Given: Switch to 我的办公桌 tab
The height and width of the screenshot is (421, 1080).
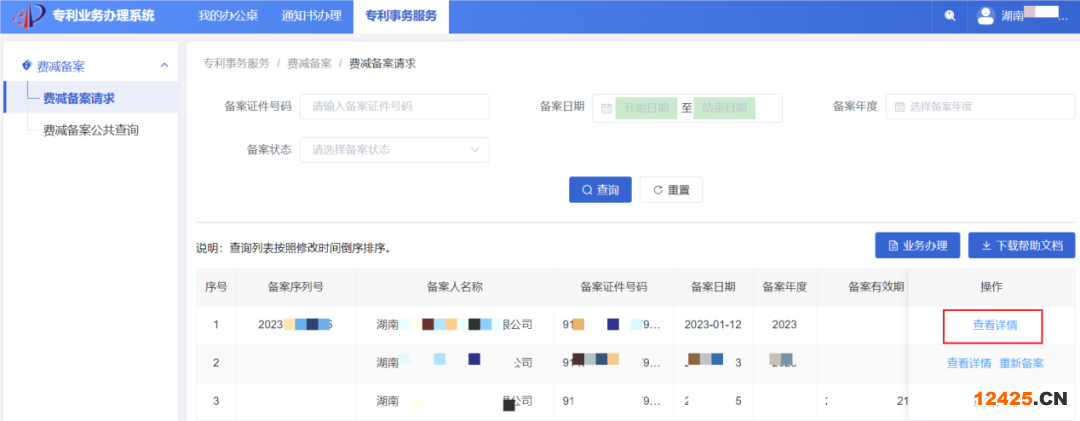Looking at the screenshot, I should [226, 16].
